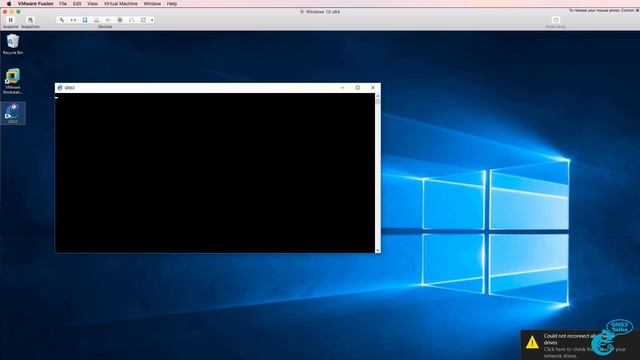Click the network drives warning notification
Screen dimensions: 640x360
580,345
